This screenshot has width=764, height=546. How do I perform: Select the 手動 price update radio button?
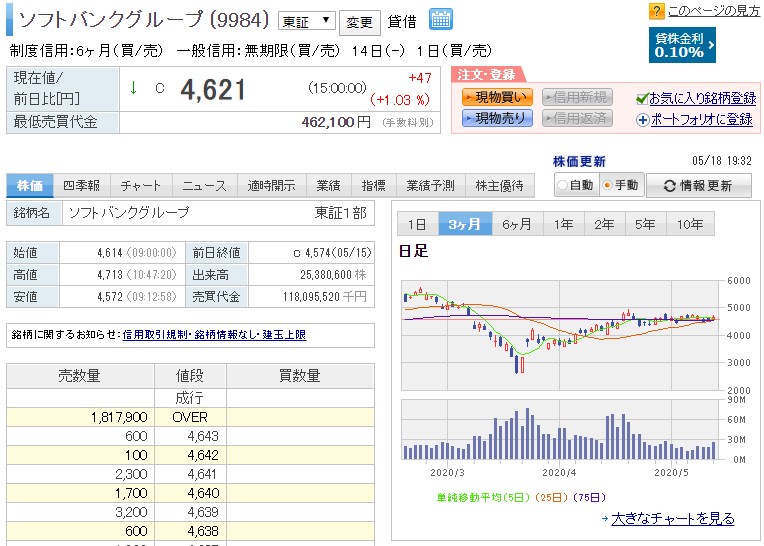click(607, 185)
